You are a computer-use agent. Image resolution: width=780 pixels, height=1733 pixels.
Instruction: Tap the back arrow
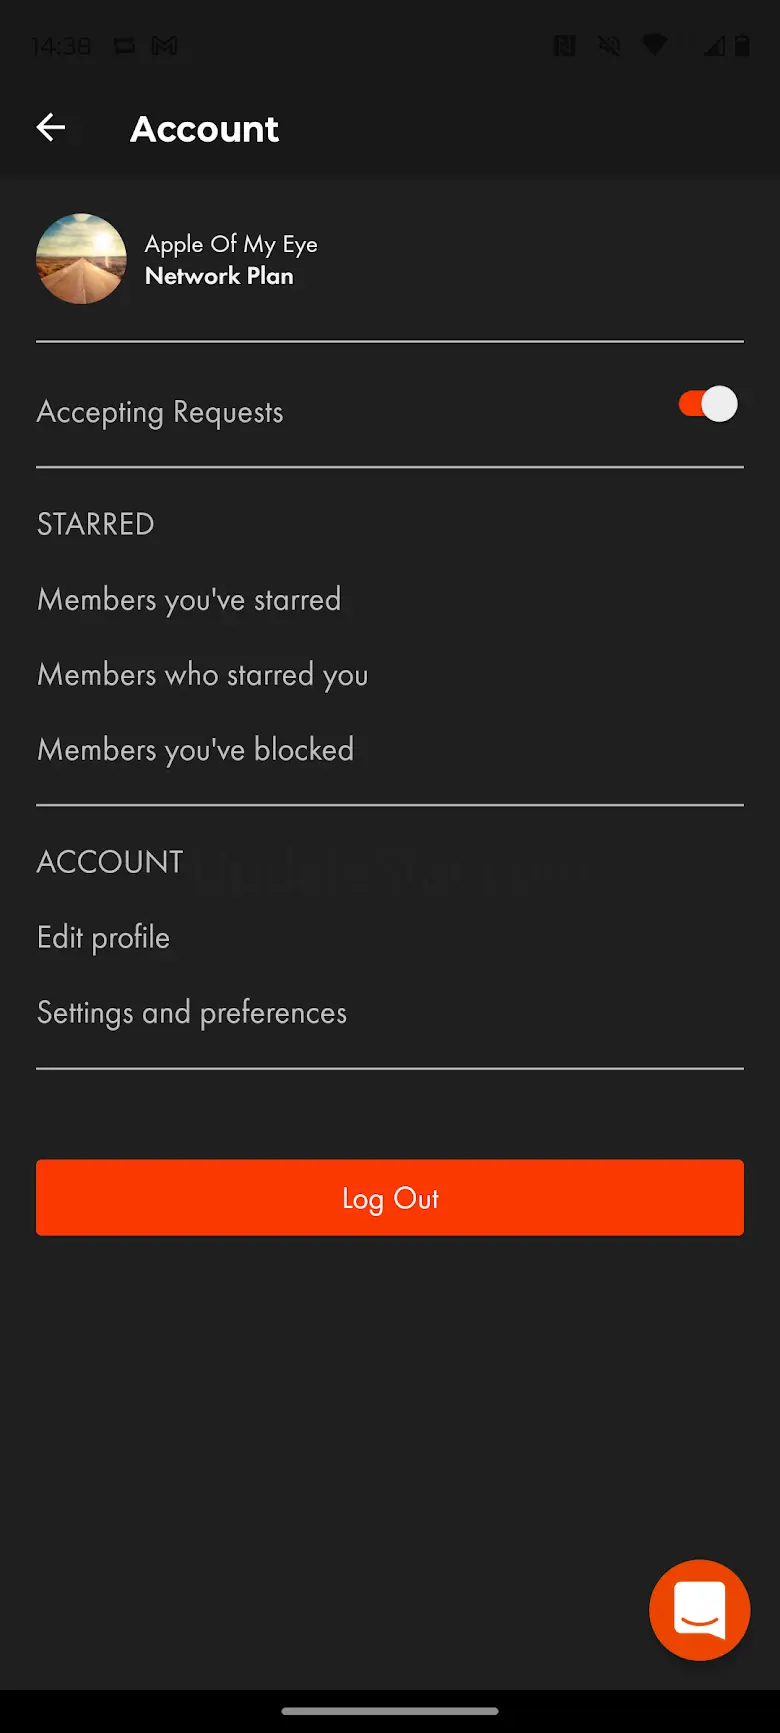(51, 128)
